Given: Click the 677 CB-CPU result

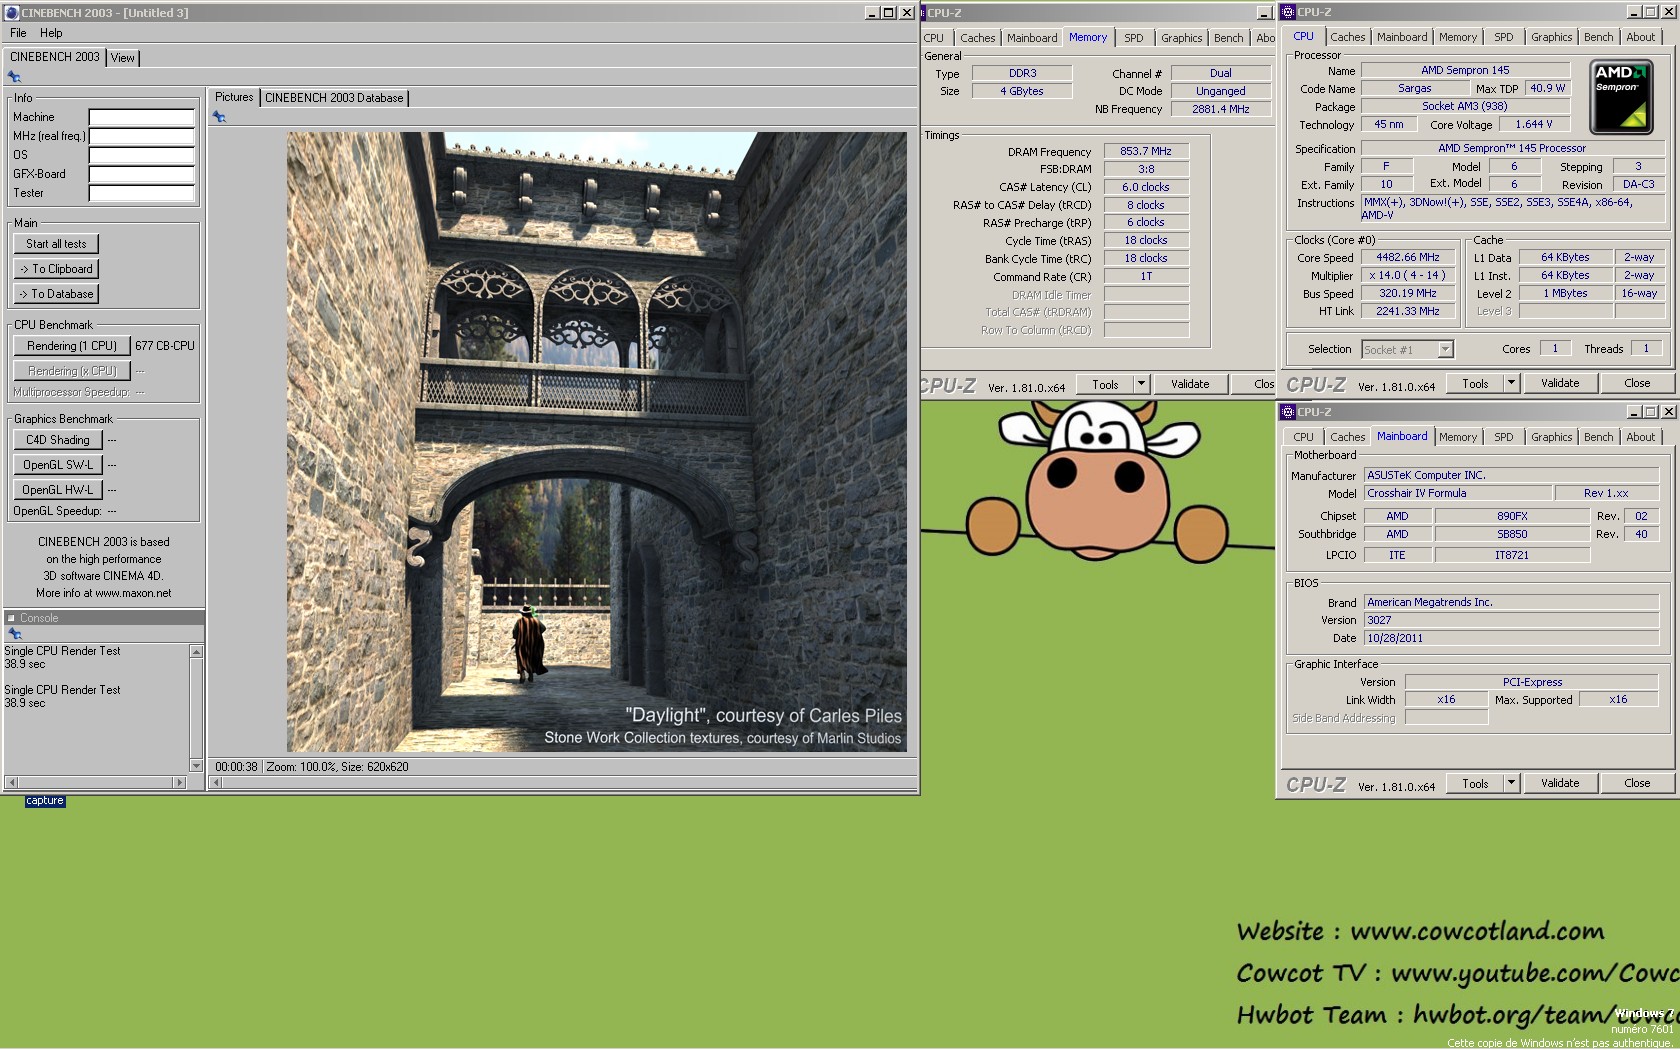Looking at the screenshot, I should pos(165,346).
